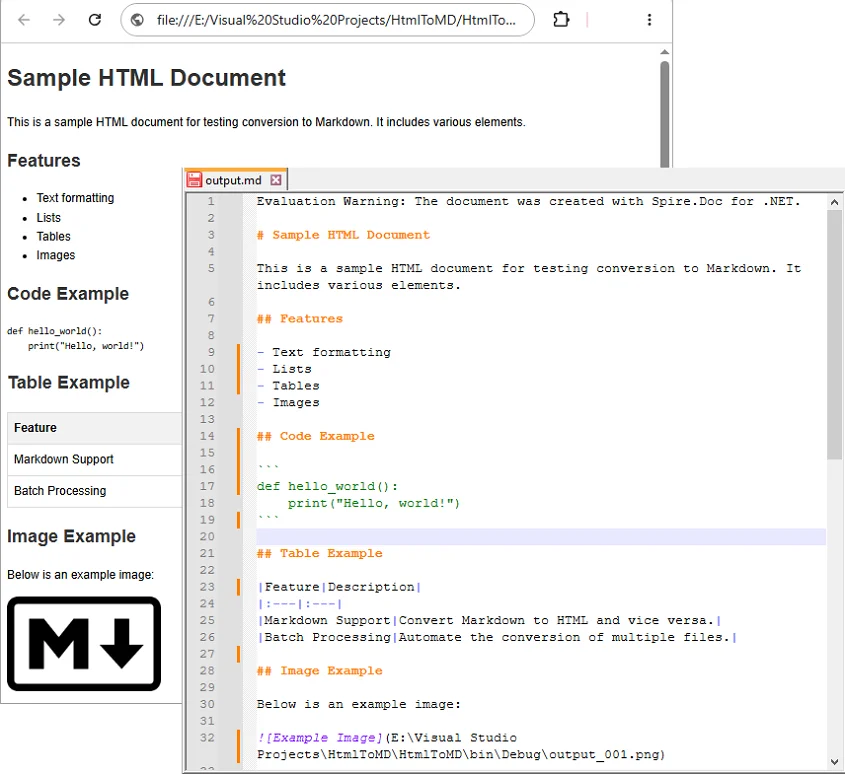Screen dimensions: 845x774
Task: Click the 'Image Example' heading in browser
Action: [x=71, y=537]
